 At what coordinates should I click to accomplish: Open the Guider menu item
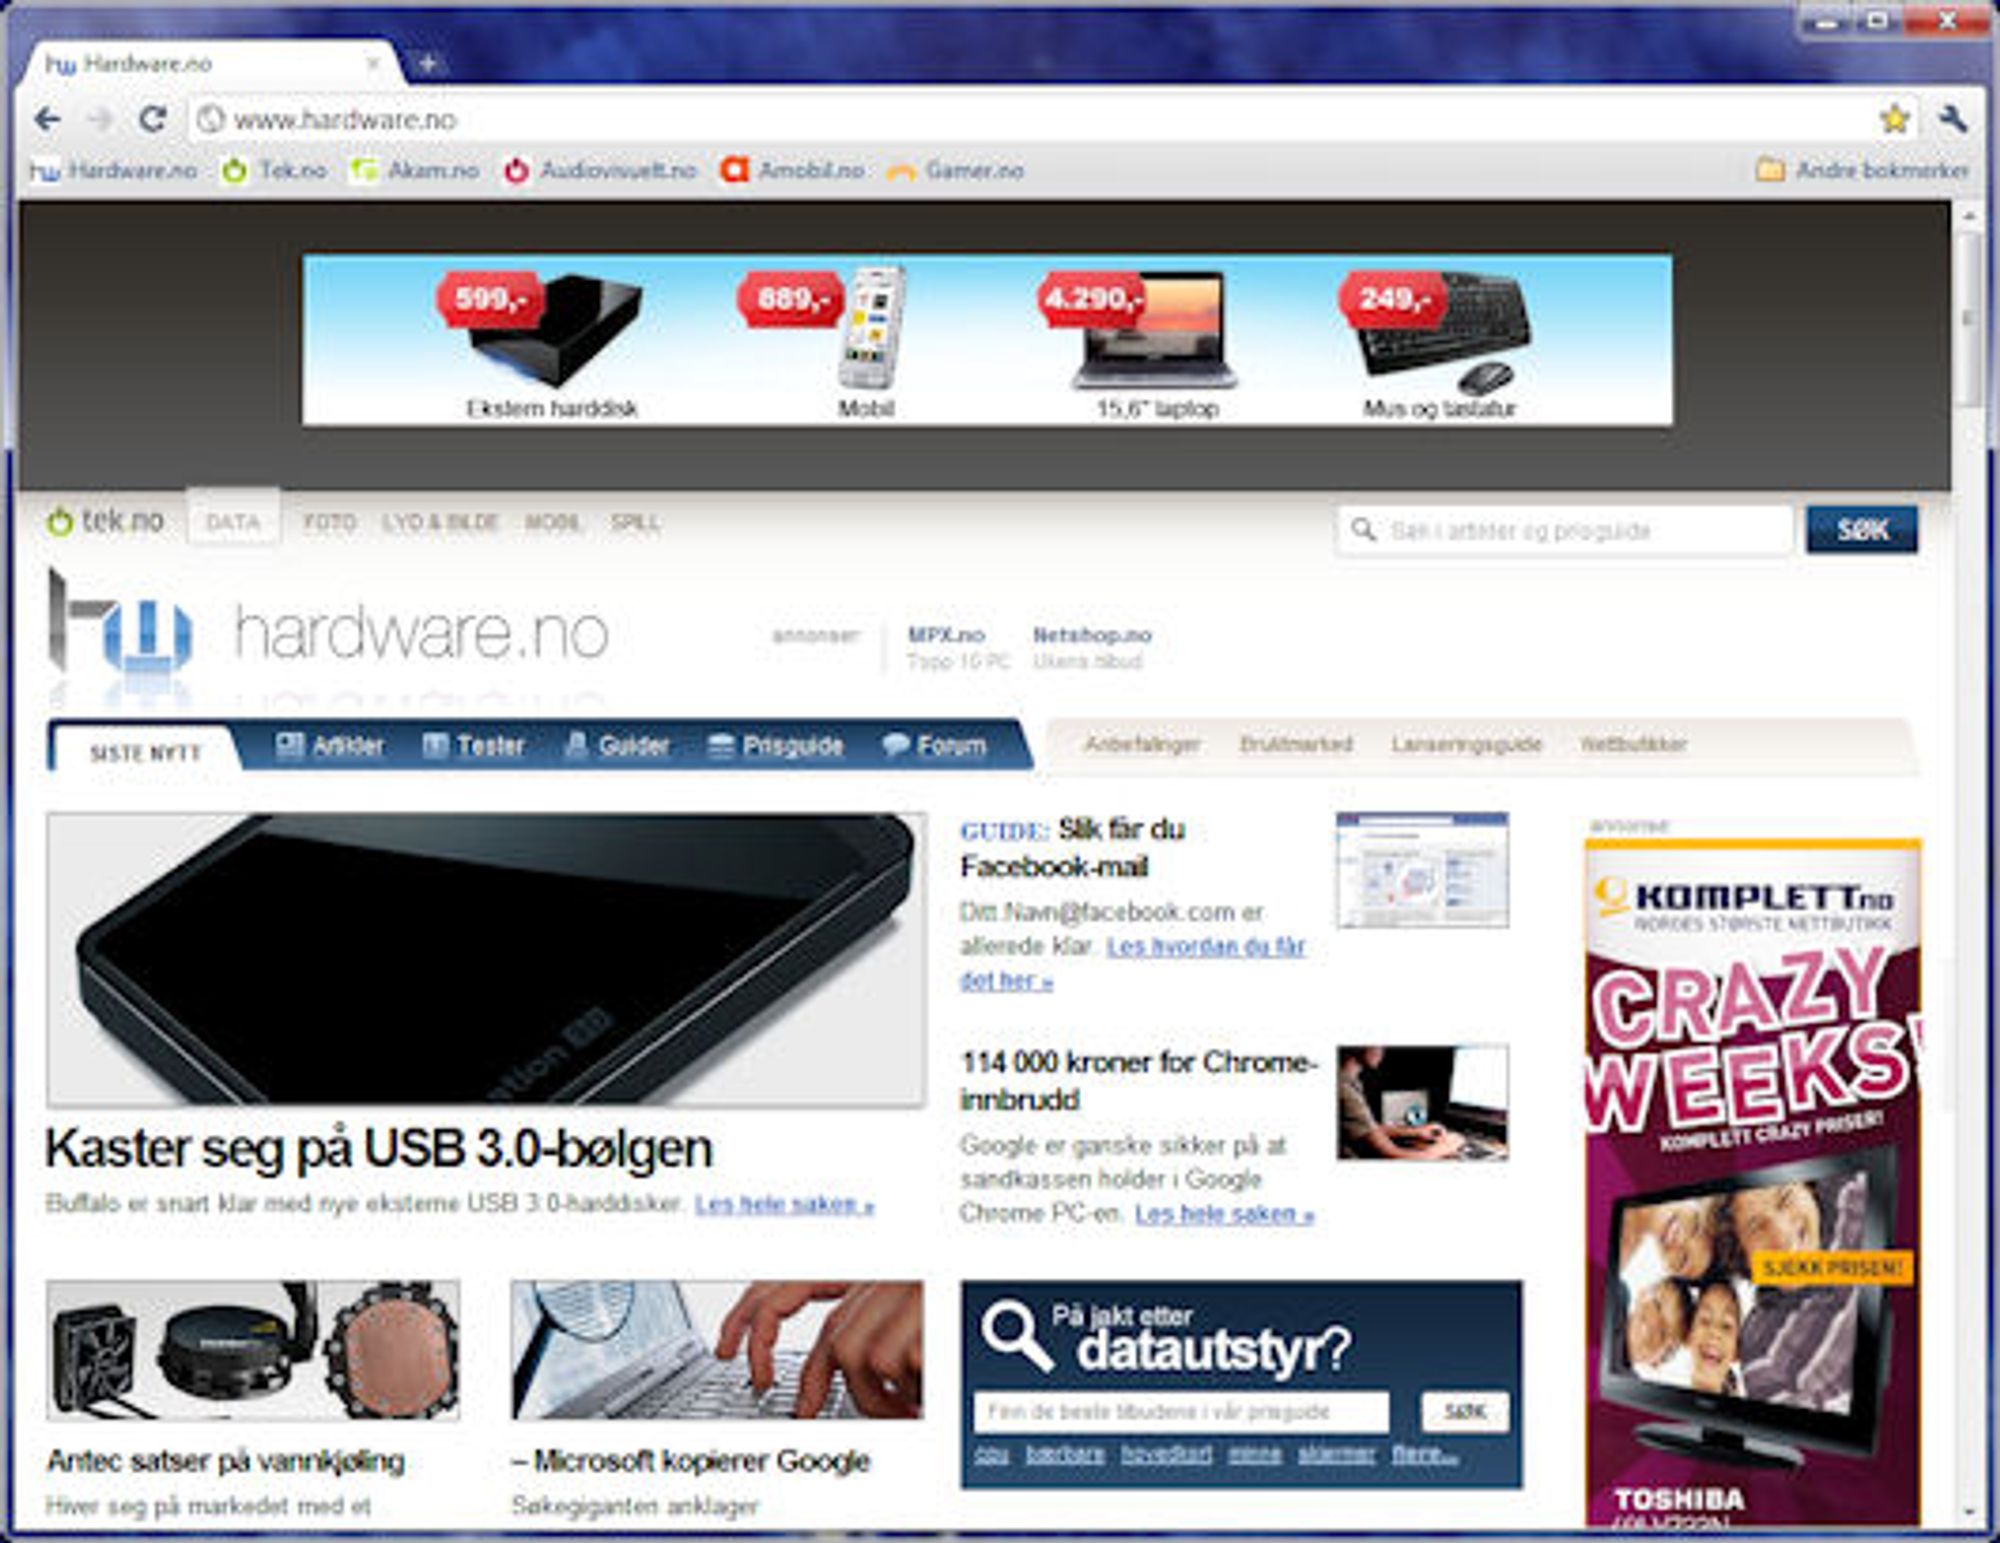click(617, 746)
